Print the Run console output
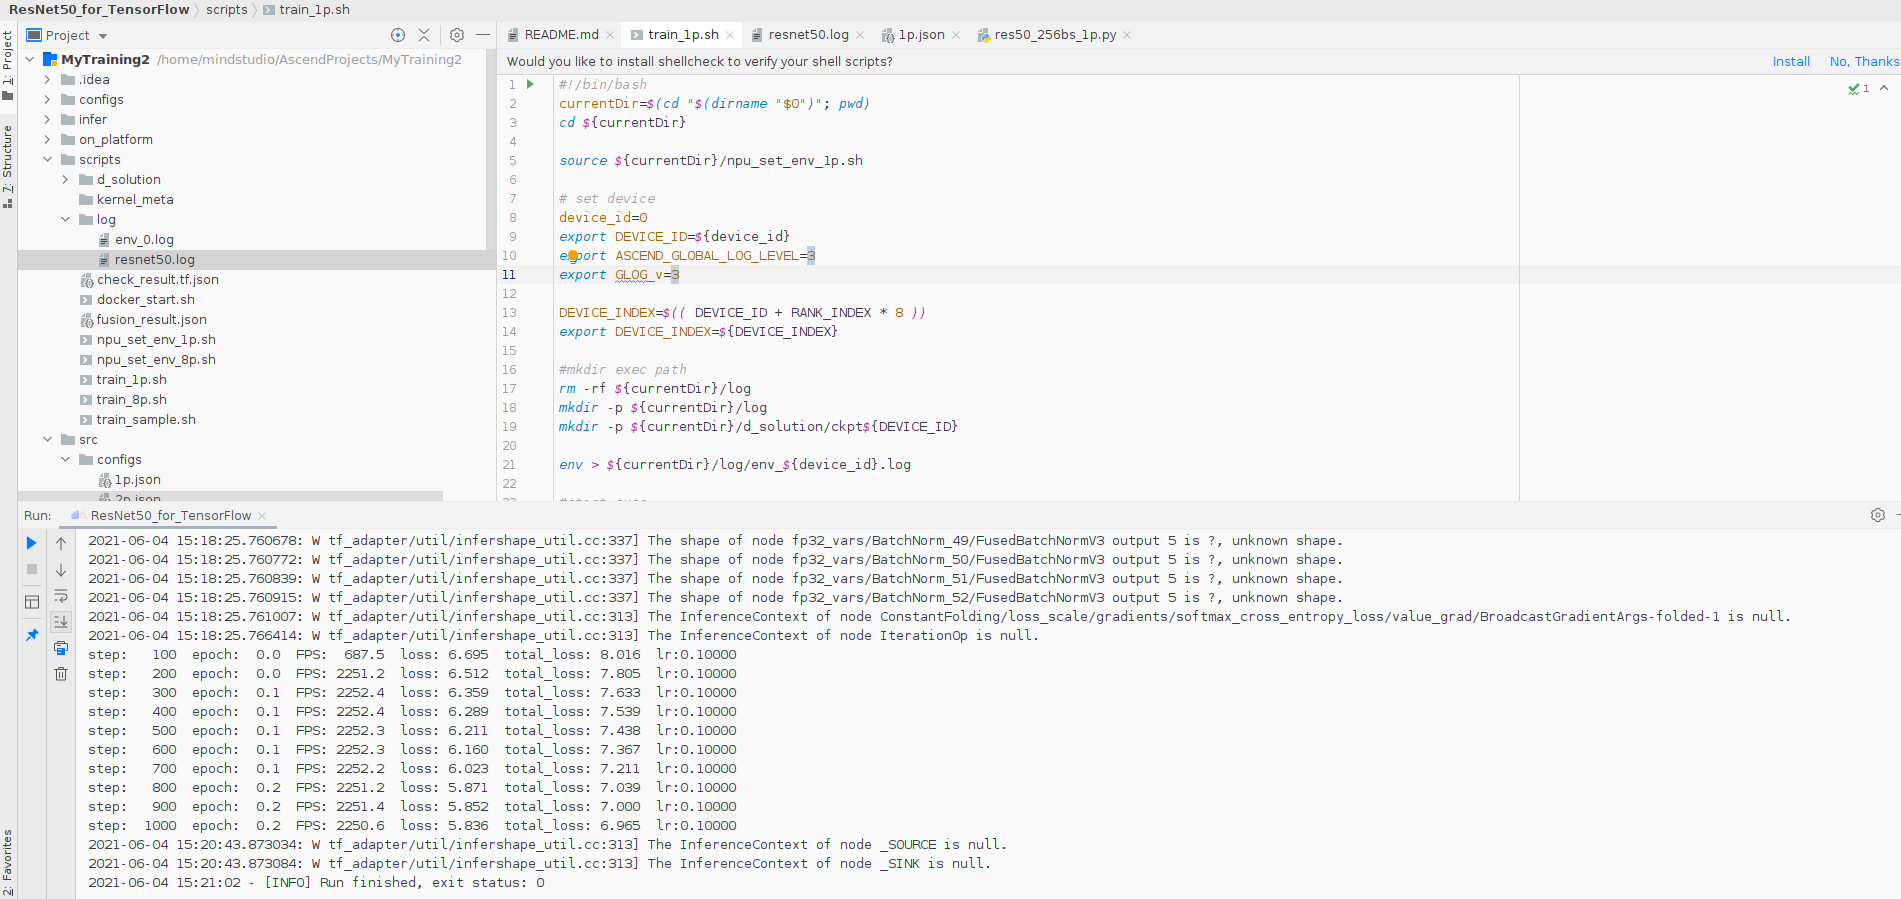This screenshot has height=899, width=1901. coord(61,648)
